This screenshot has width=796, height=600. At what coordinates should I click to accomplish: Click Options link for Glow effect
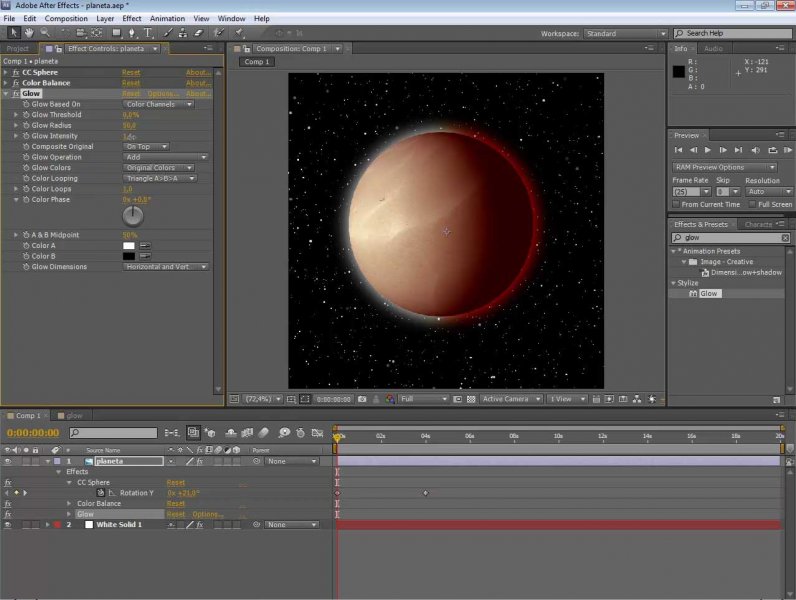tap(163, 93)
